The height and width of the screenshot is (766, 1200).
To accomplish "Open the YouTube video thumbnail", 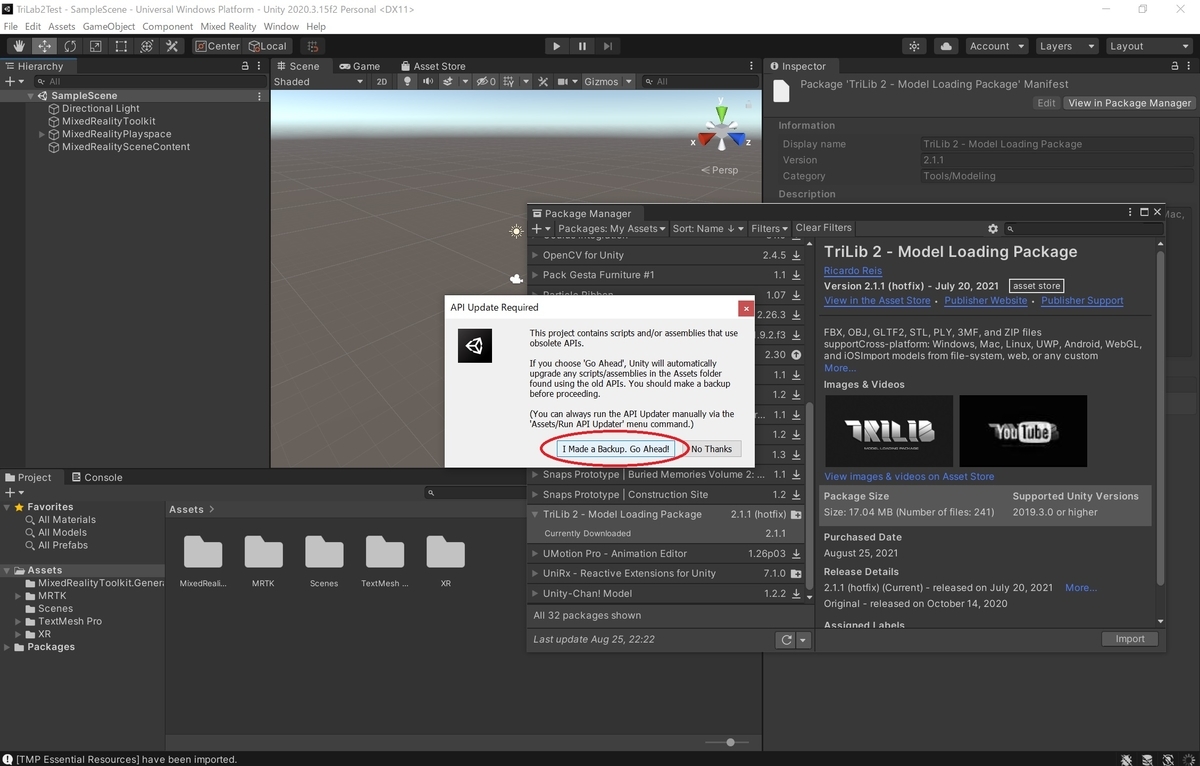I will [1023, 431].
